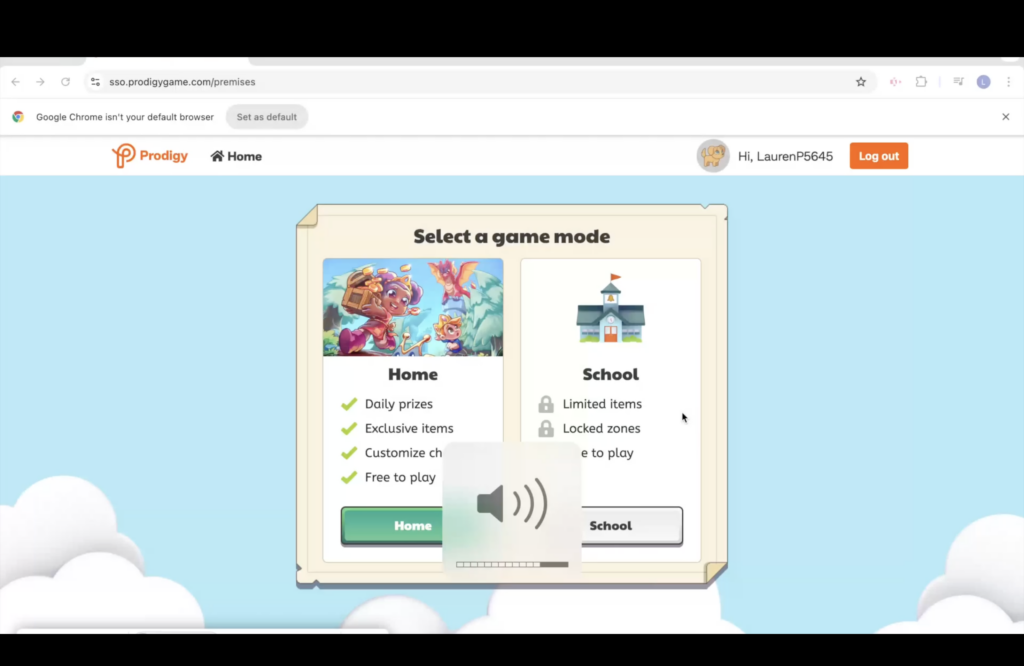Image resolution: width=1024 pixels, height=666 pixels.
Task: Open the Chrome three-dot menu
Action: click(x=1008, y=82)
